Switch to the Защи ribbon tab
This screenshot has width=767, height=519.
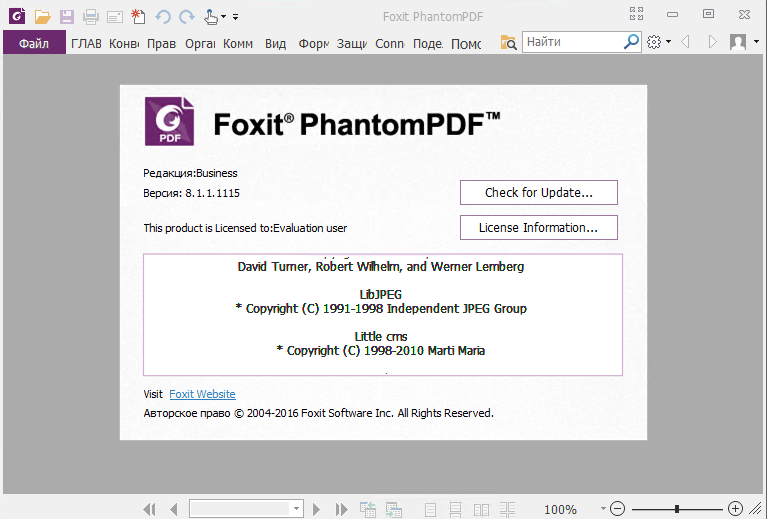351,44
